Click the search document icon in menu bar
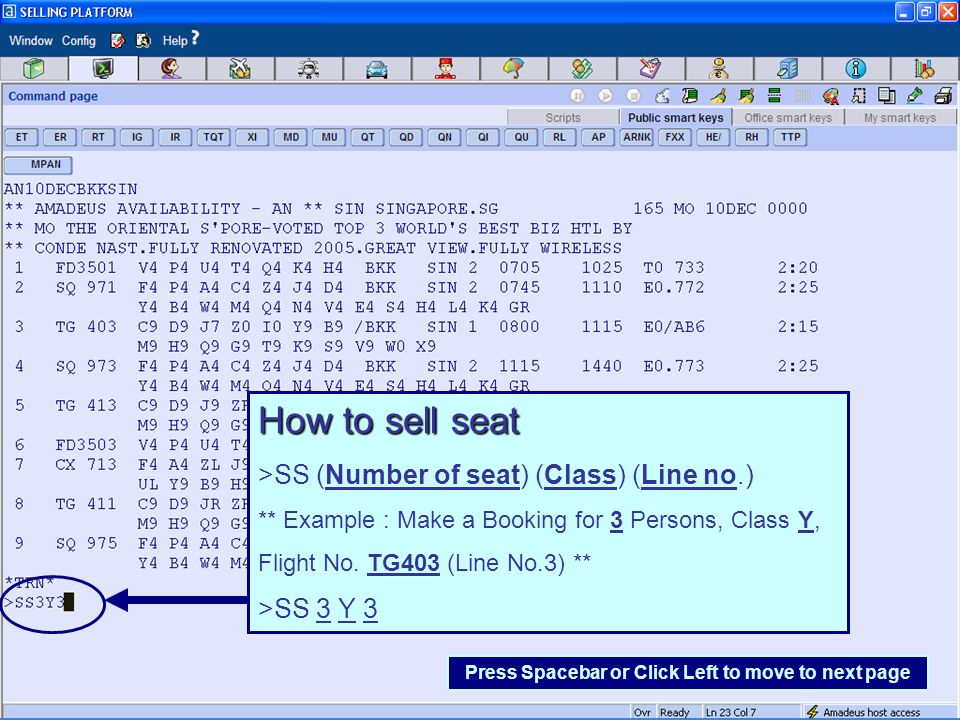The height and width of the screenshot is (720, 960). coord(143,40)
